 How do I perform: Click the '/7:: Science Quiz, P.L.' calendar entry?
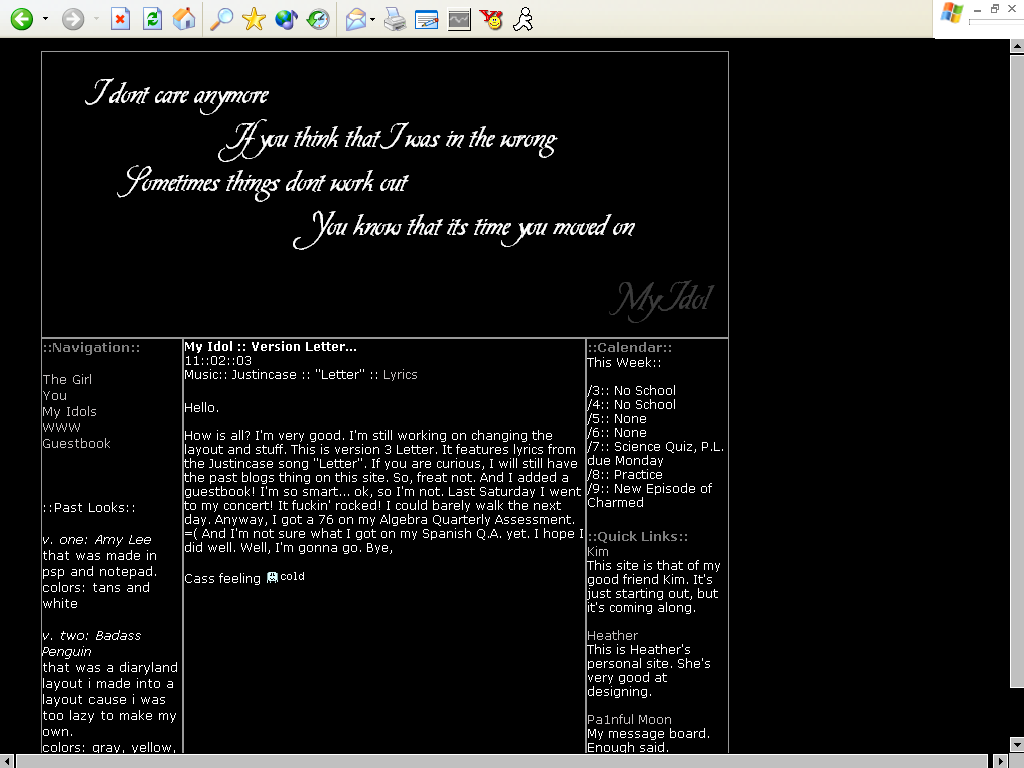click(x=656, y=447)
